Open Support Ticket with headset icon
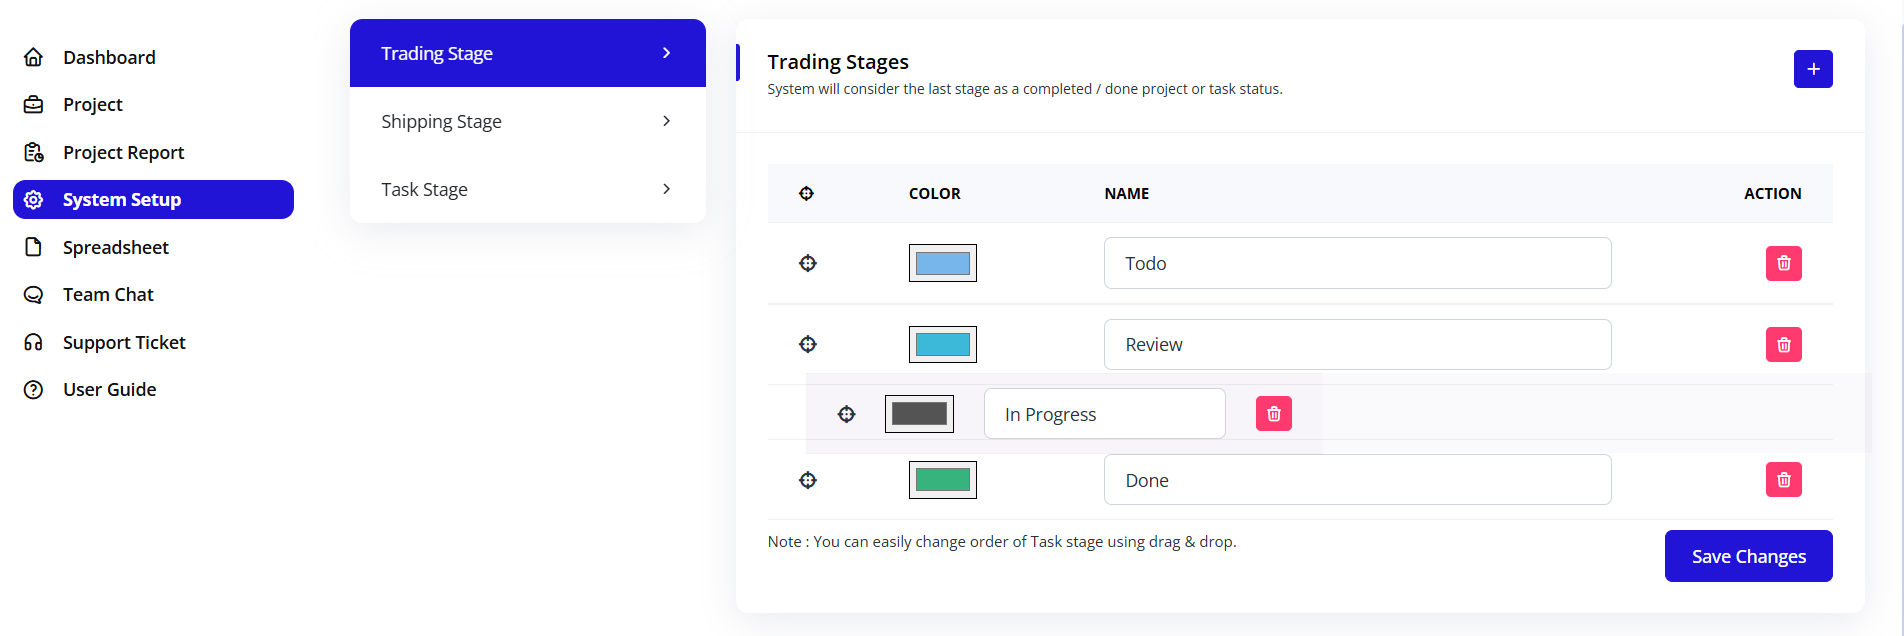1904x636 pixels. 124,342
